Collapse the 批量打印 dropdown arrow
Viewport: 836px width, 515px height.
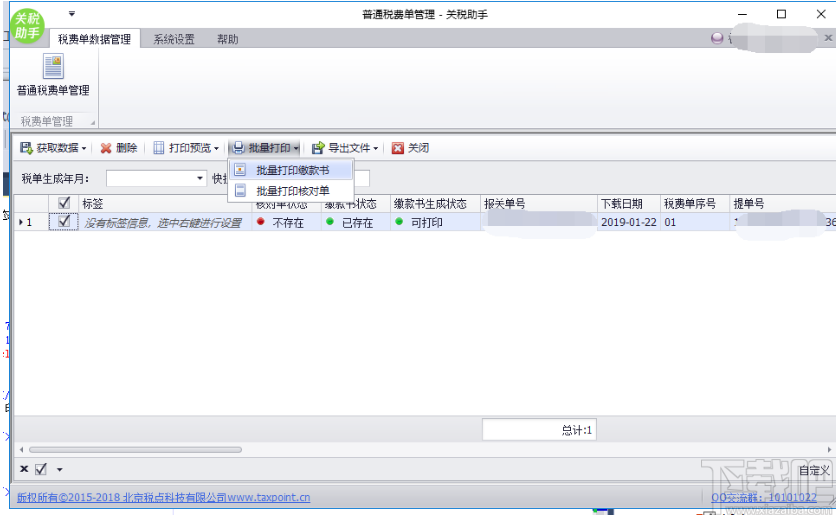pos(296,148)
